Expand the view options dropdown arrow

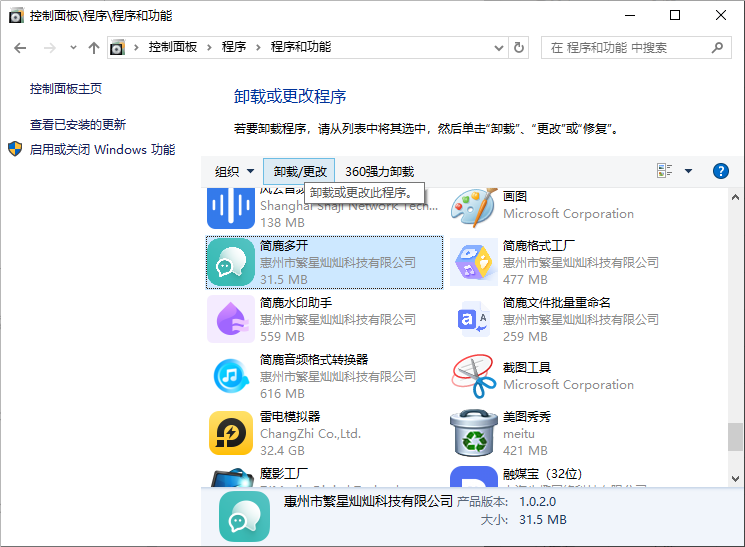point(688,171)
